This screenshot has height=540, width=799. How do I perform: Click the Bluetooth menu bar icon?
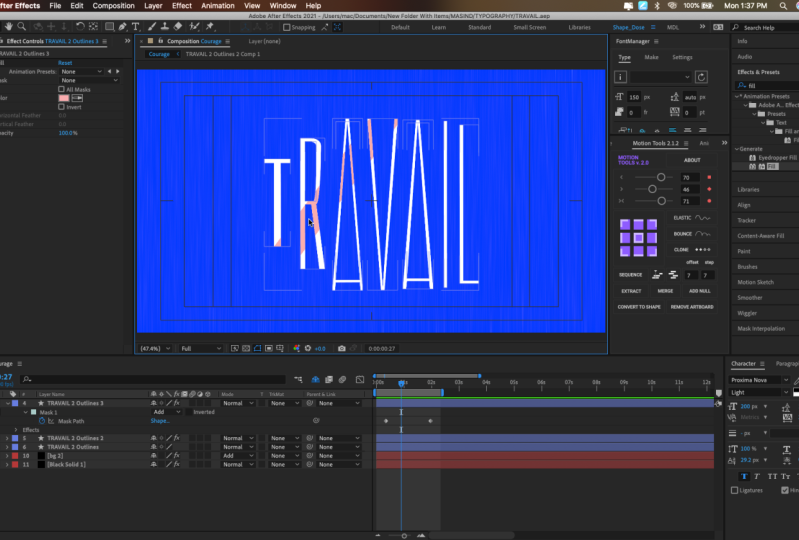tap(657, 6)
